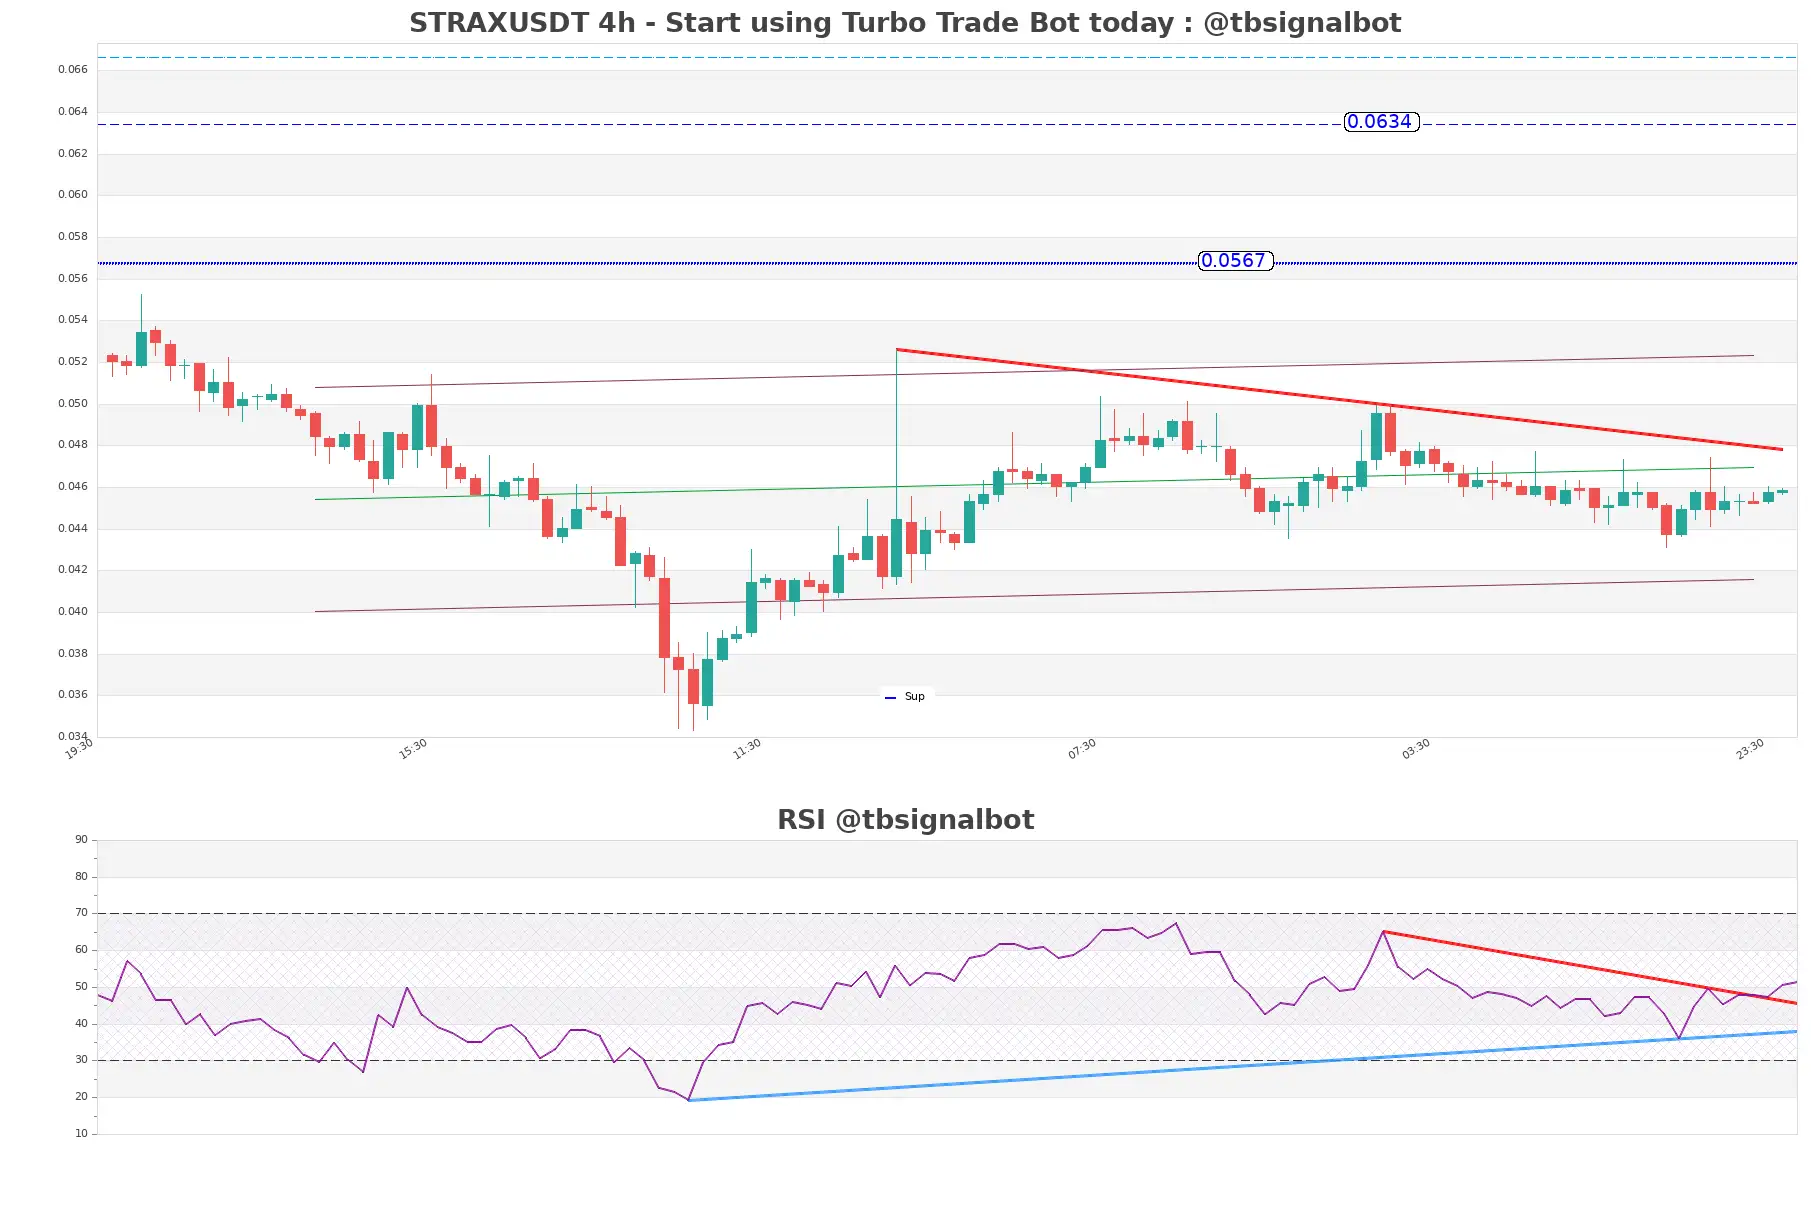Click the RSI 70 axis label
1811x1208 pixels.
81,913
